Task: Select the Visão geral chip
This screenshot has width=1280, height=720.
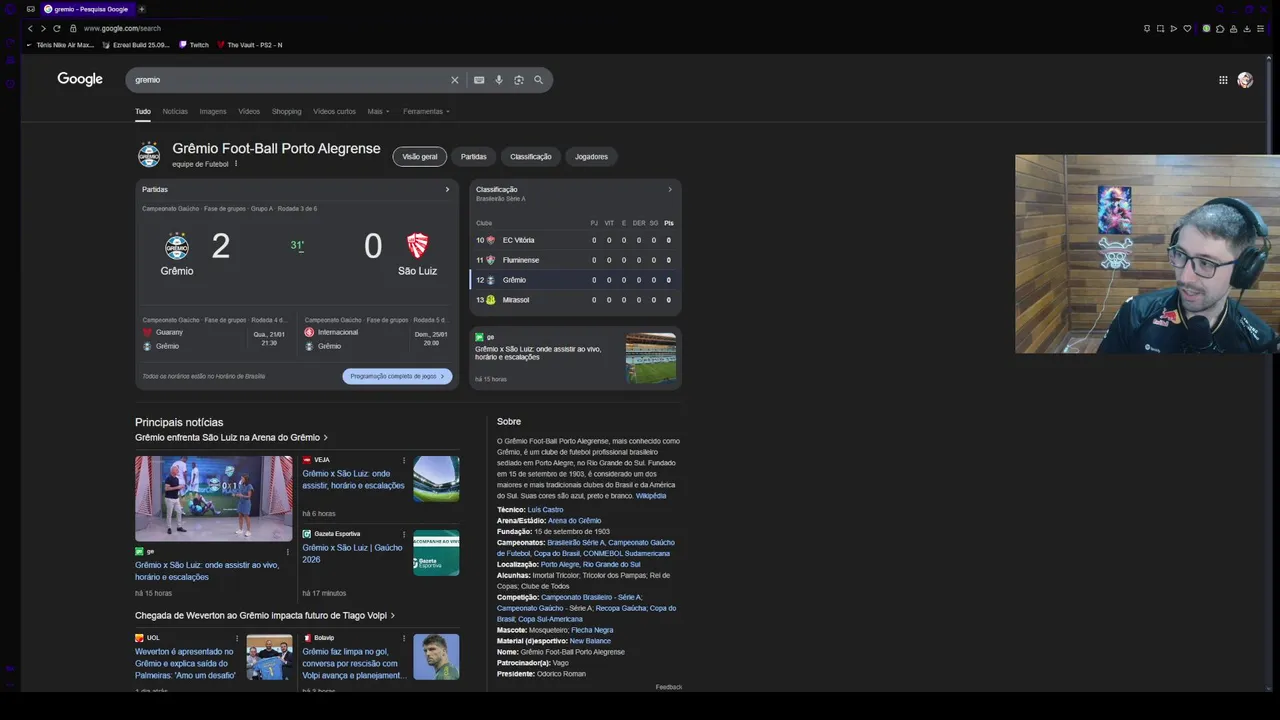Action: click(420, 157)
